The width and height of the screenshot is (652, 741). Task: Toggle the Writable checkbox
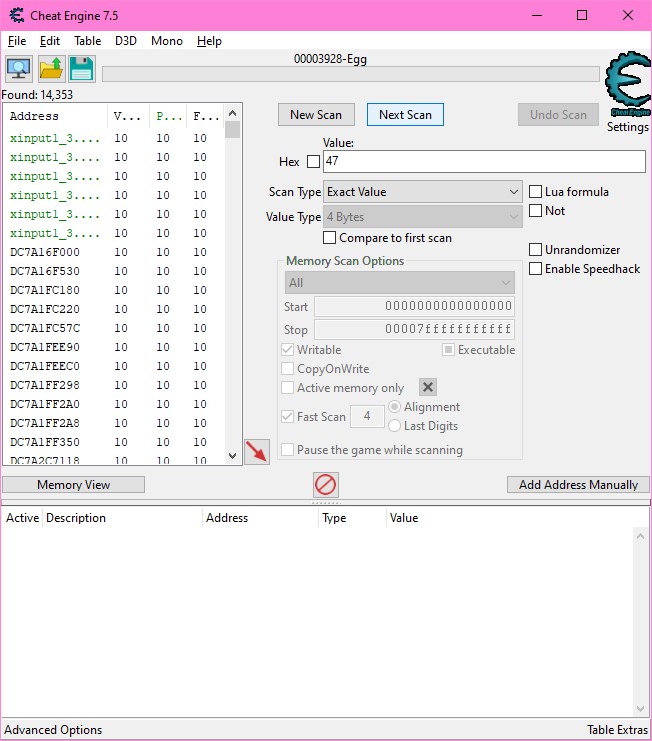pos(287,350)
